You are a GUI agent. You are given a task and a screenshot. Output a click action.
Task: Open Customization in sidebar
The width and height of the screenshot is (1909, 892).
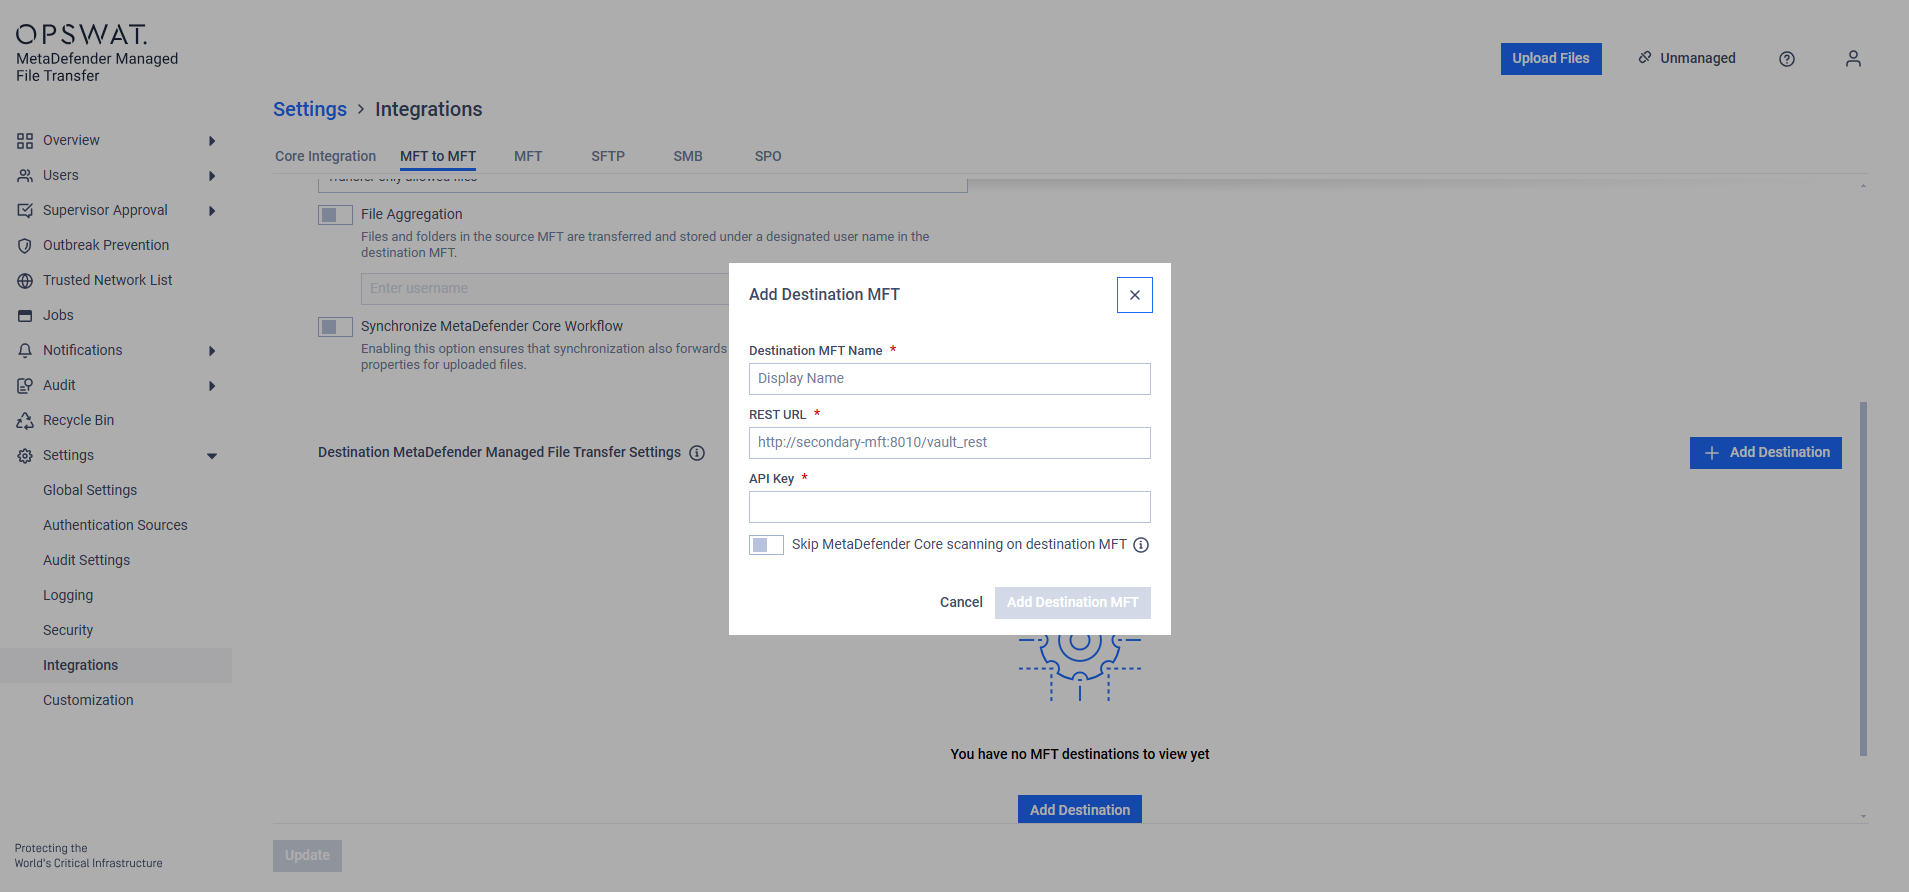pyautogui.click(x=88, y=700)
